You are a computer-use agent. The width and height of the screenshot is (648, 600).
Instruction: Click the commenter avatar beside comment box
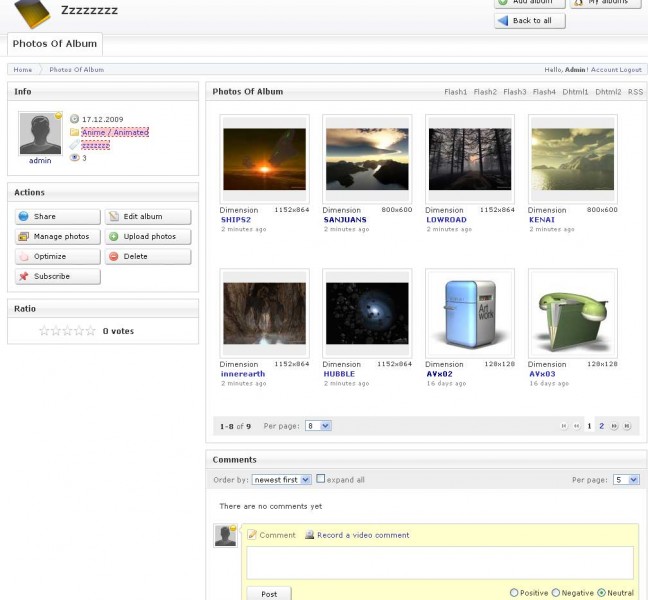click(x=225, y=536)
